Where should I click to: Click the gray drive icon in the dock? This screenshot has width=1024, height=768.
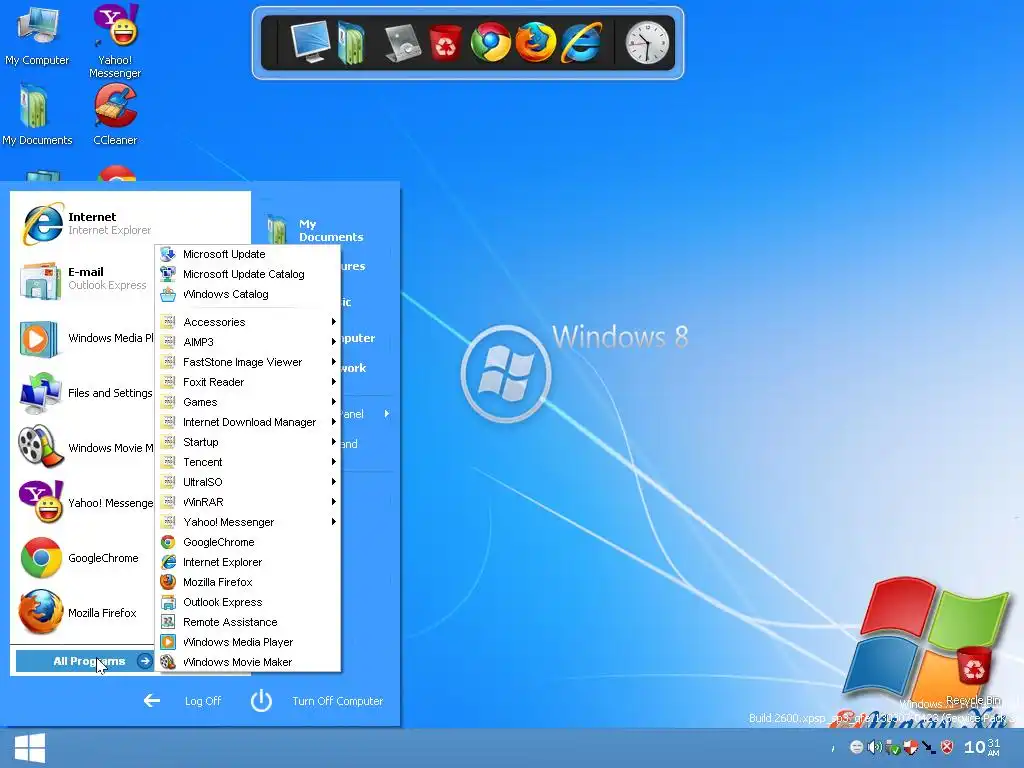click(x=402, y=43)
